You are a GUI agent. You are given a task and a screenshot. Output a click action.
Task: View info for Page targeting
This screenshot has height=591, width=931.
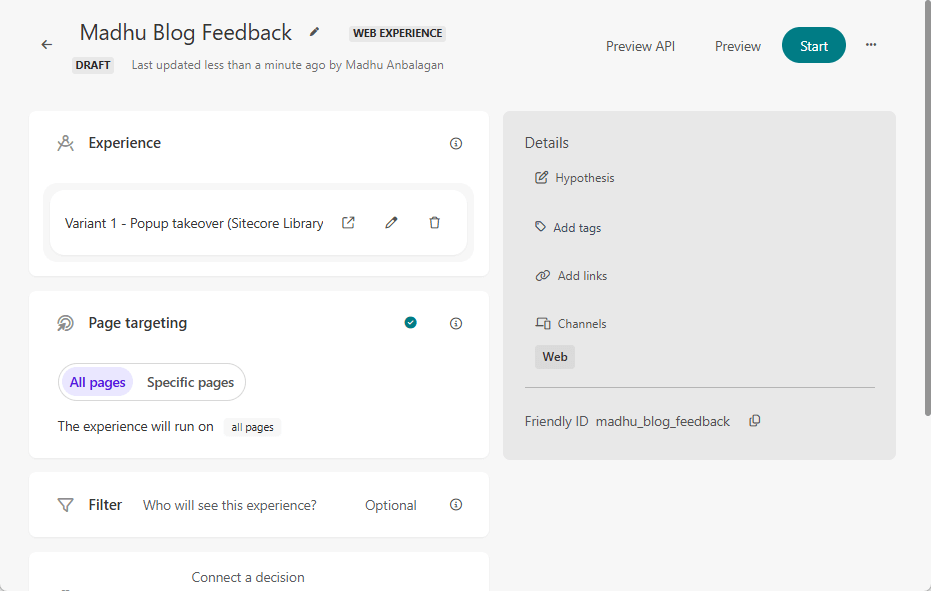[455, 323]
